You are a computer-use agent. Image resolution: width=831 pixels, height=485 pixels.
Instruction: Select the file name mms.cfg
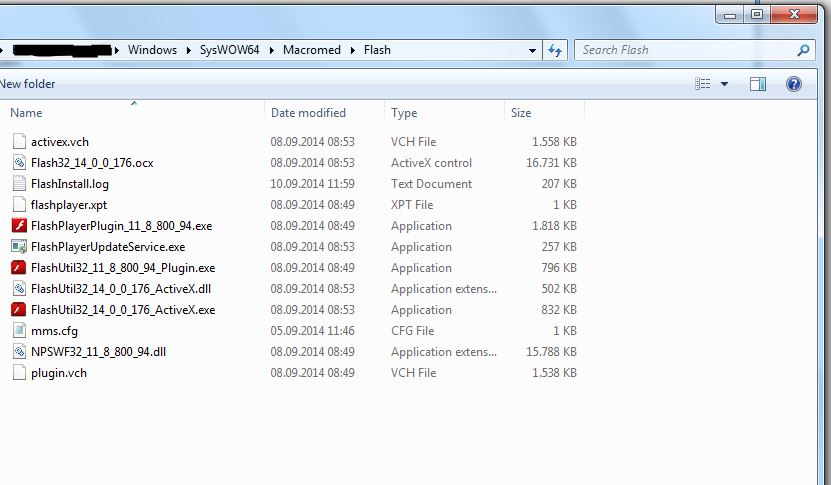tap(55, 331)
